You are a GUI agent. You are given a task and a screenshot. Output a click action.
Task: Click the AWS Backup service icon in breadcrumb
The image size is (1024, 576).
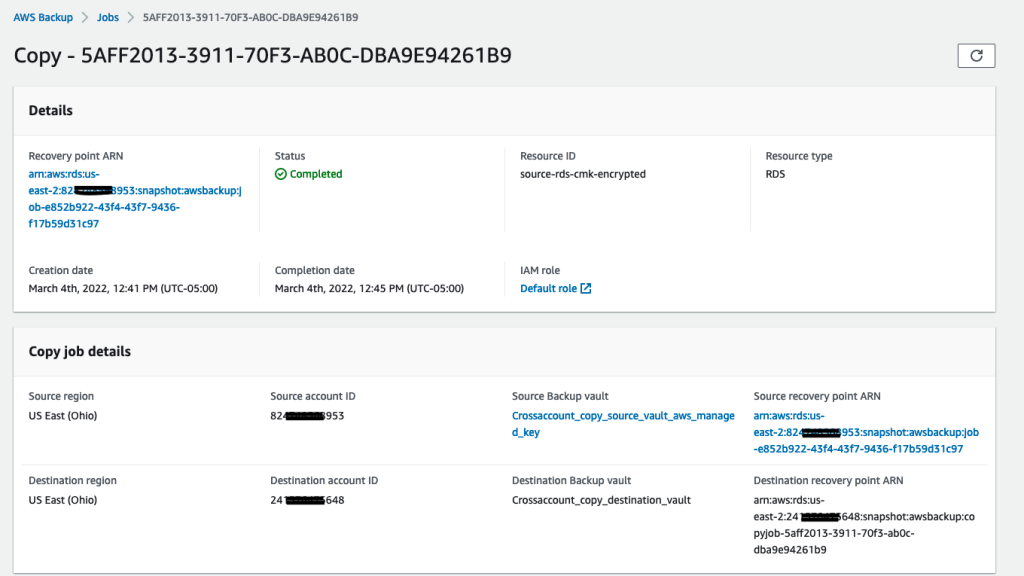(43, 17)
